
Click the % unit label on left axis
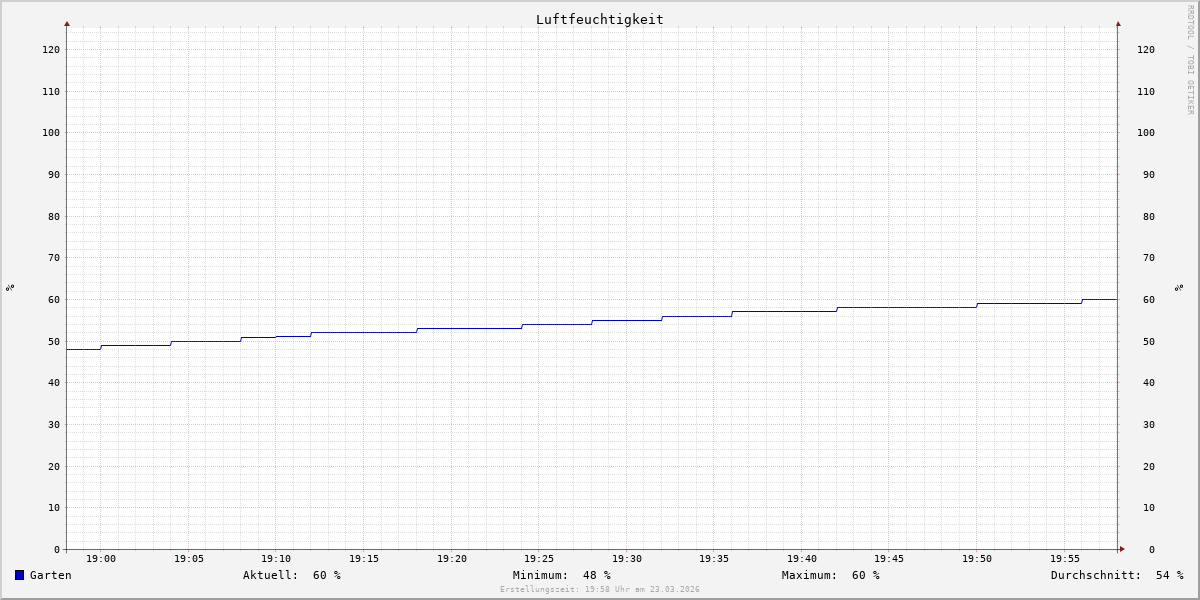tap(10, 287)
